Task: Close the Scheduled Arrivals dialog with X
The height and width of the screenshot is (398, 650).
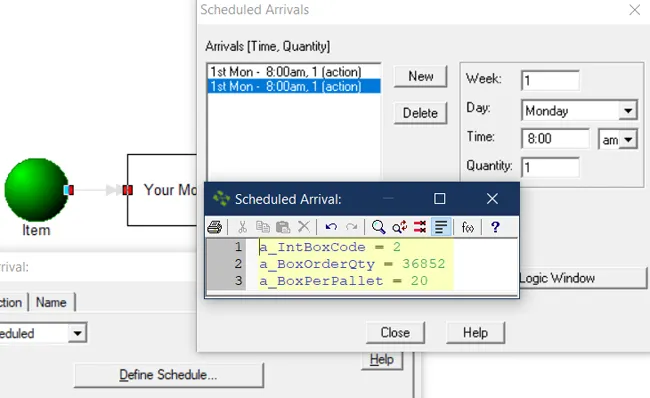Action: tap(635, 10)
